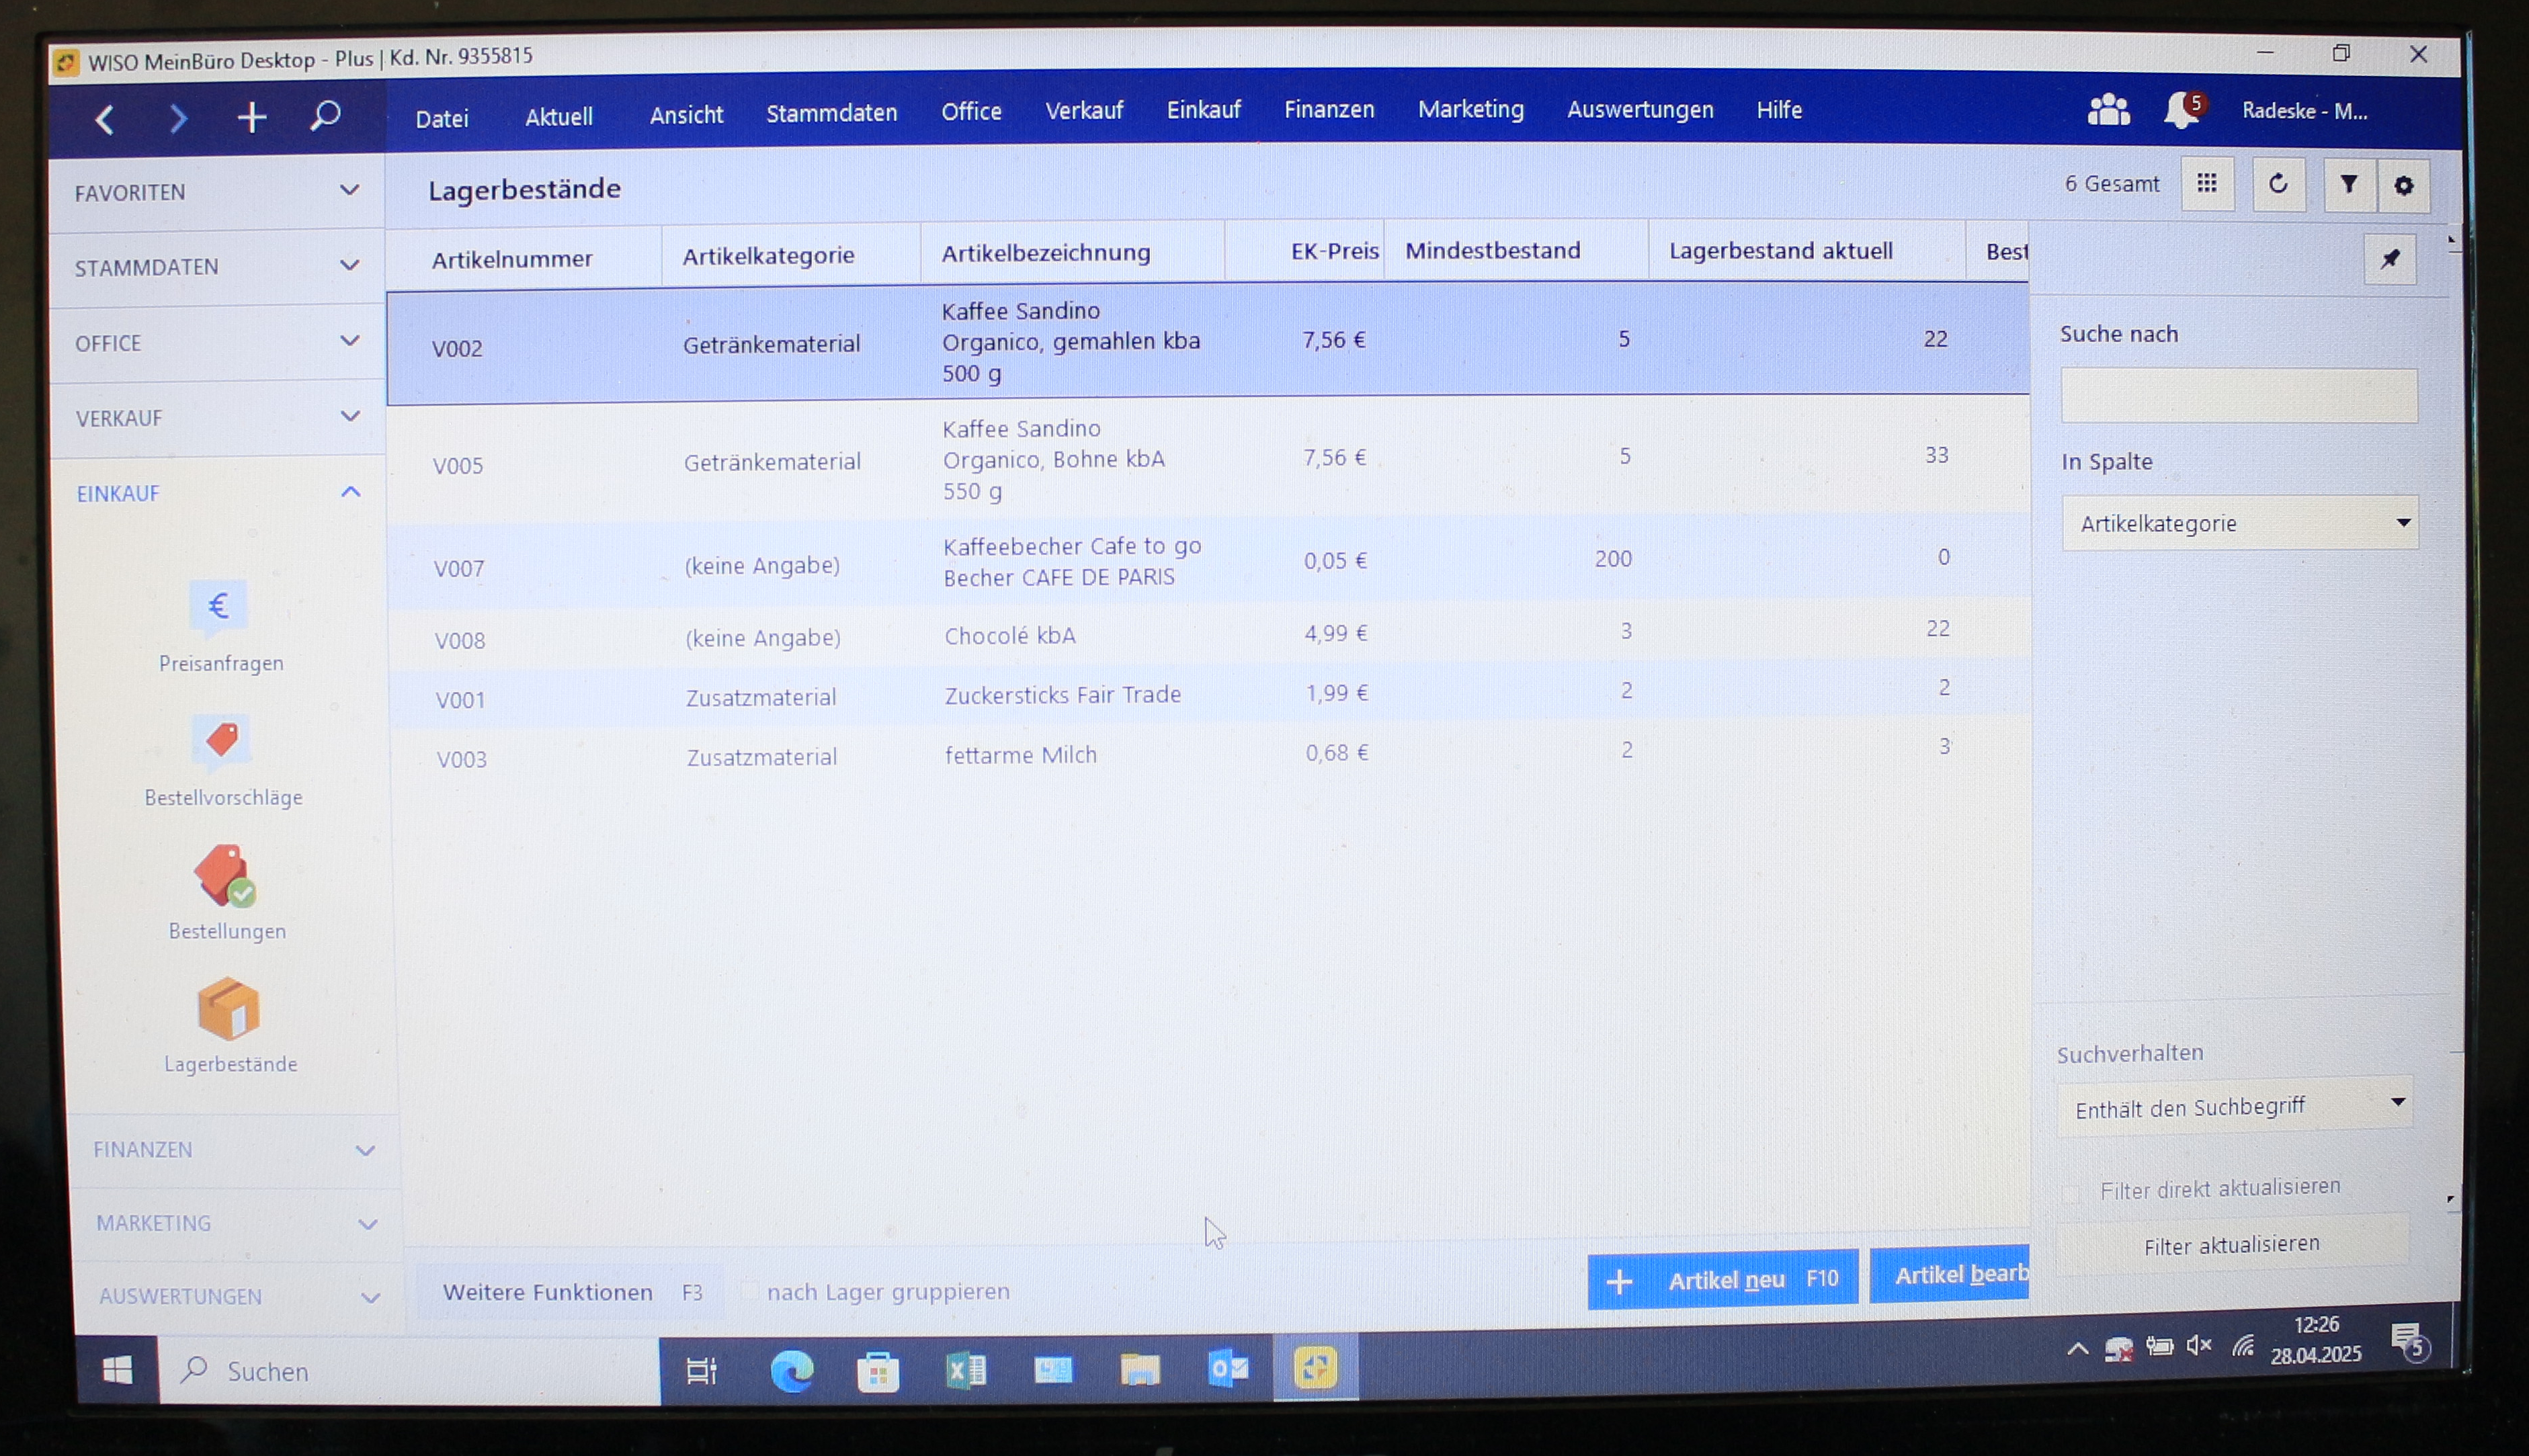Click the Lagerbestände box icon

click(x=229, y=1009)
